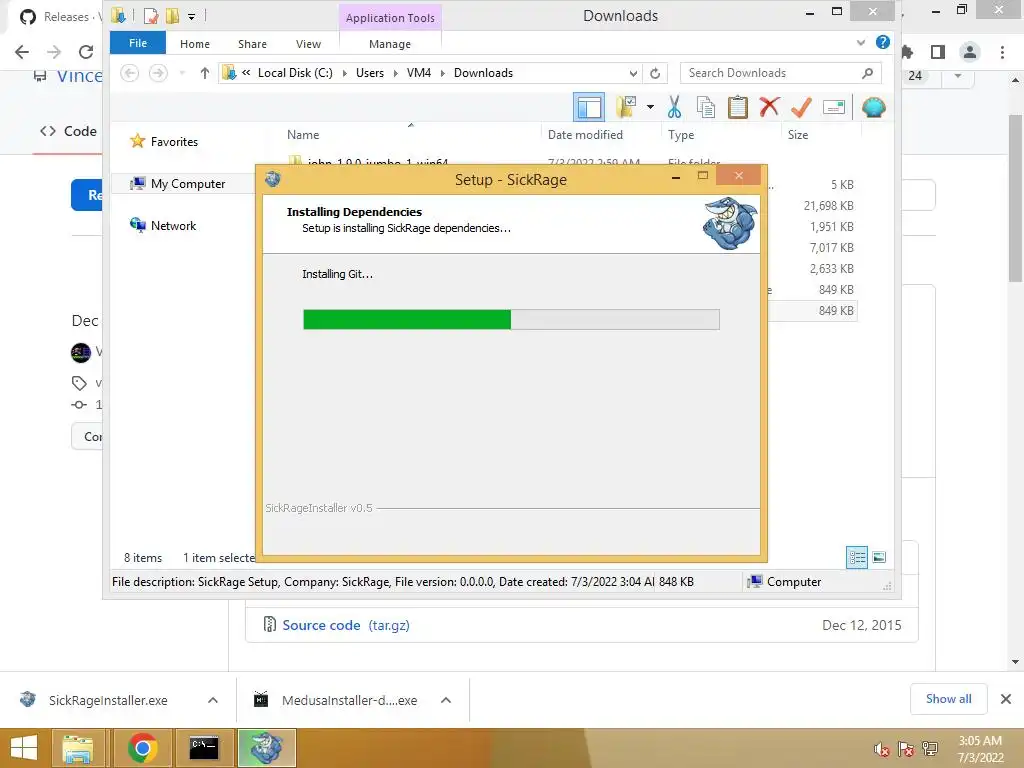Click Chrome's reload page icon

[86, 52]
